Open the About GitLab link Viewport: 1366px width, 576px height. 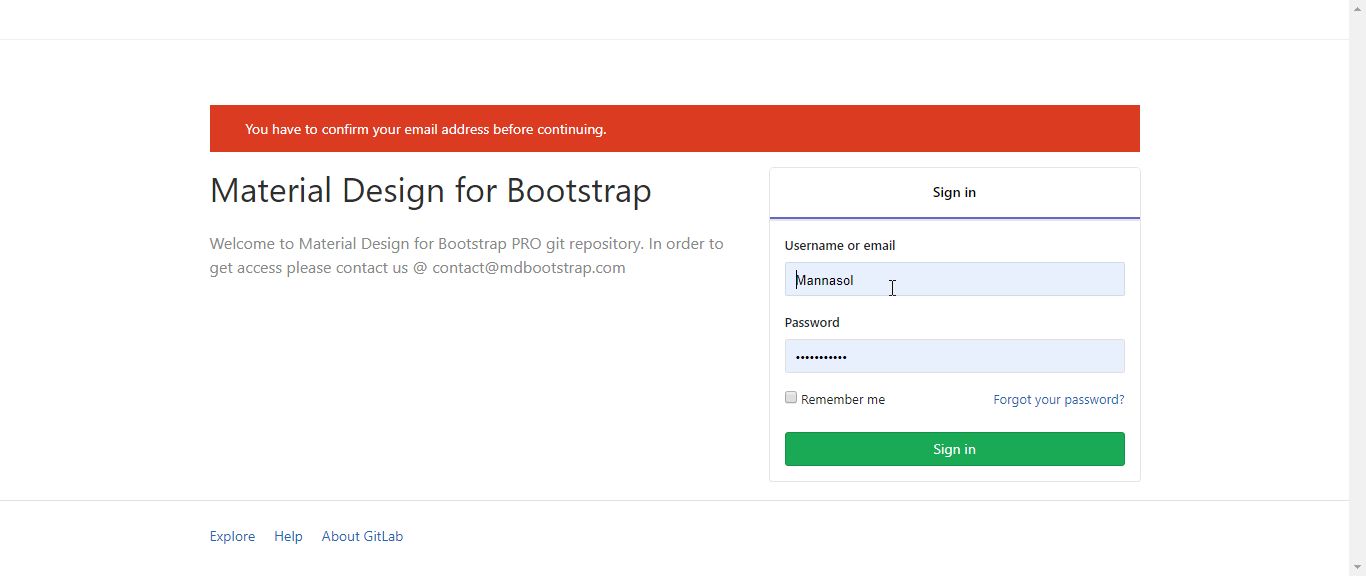(x=362, y=536)
